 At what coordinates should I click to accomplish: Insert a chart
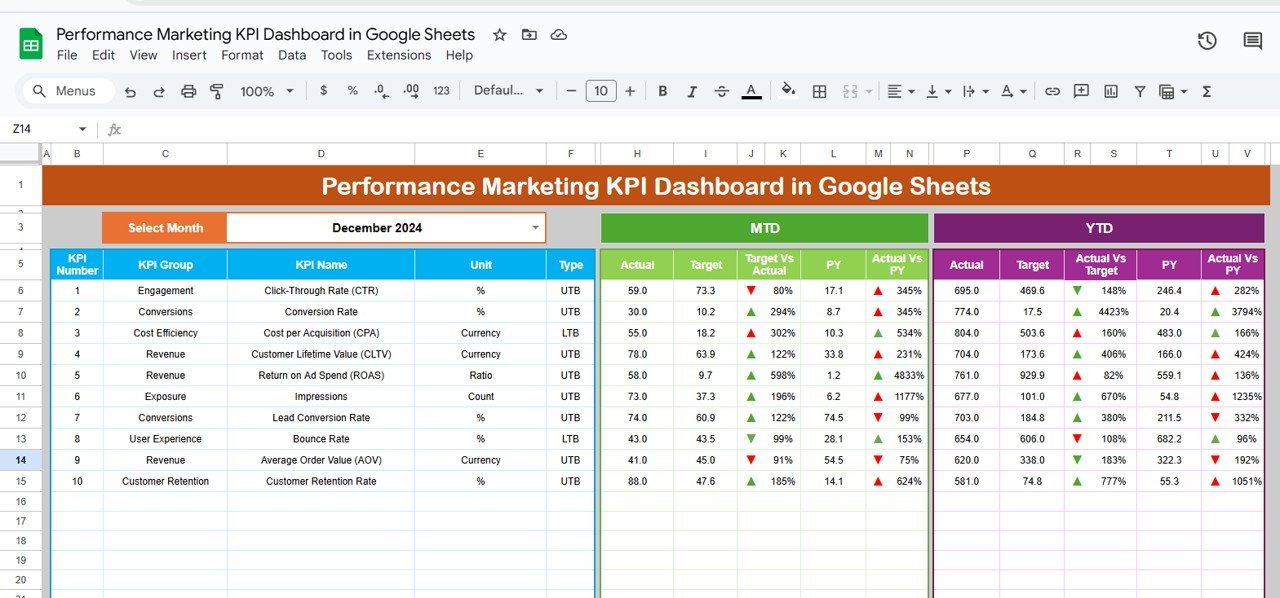pos(1110,91)
